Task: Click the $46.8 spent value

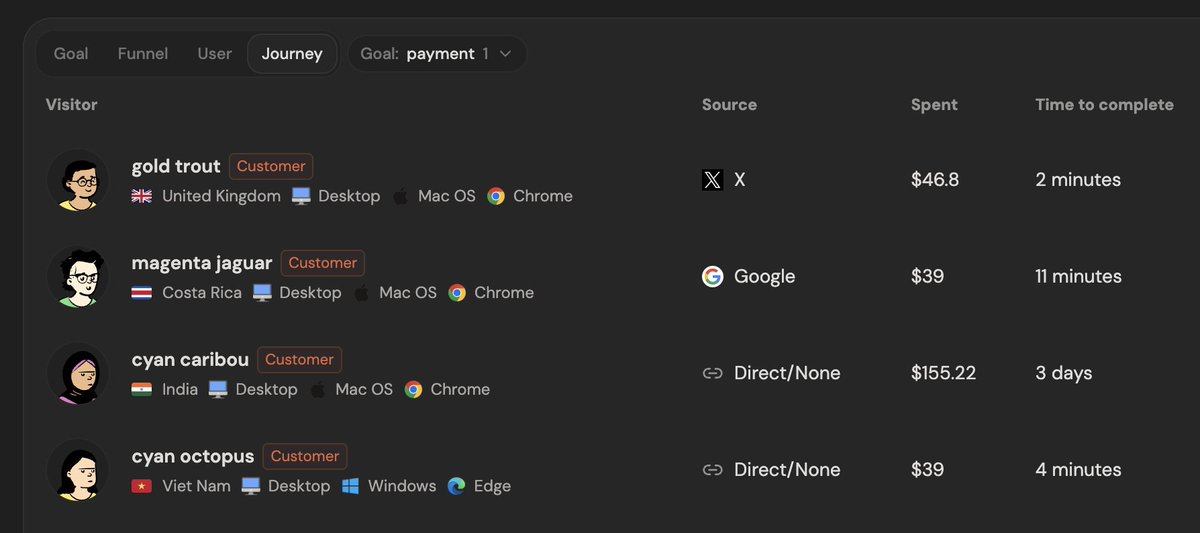Action: (x=935, y=180)
